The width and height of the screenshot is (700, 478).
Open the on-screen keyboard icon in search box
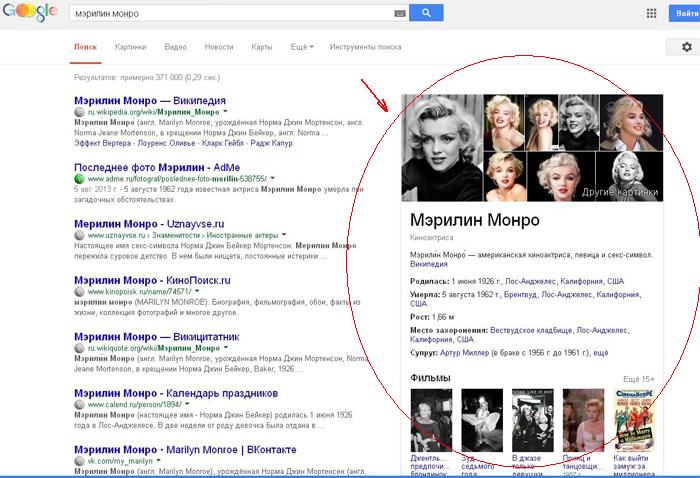tap(401, 14)
